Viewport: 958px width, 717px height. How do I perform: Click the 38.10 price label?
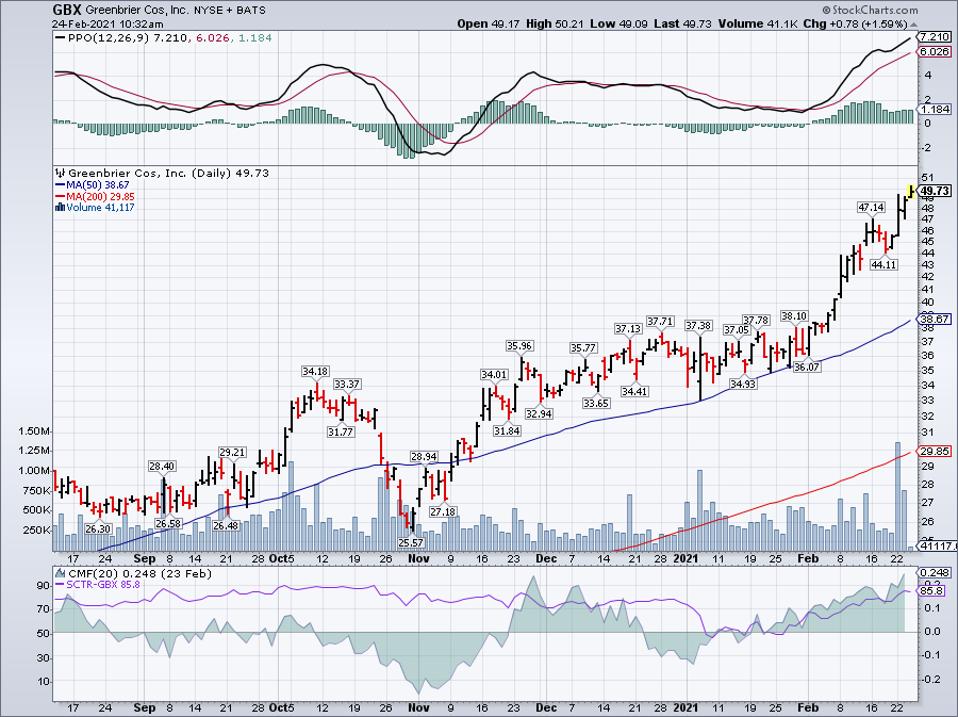coord(794,316)
